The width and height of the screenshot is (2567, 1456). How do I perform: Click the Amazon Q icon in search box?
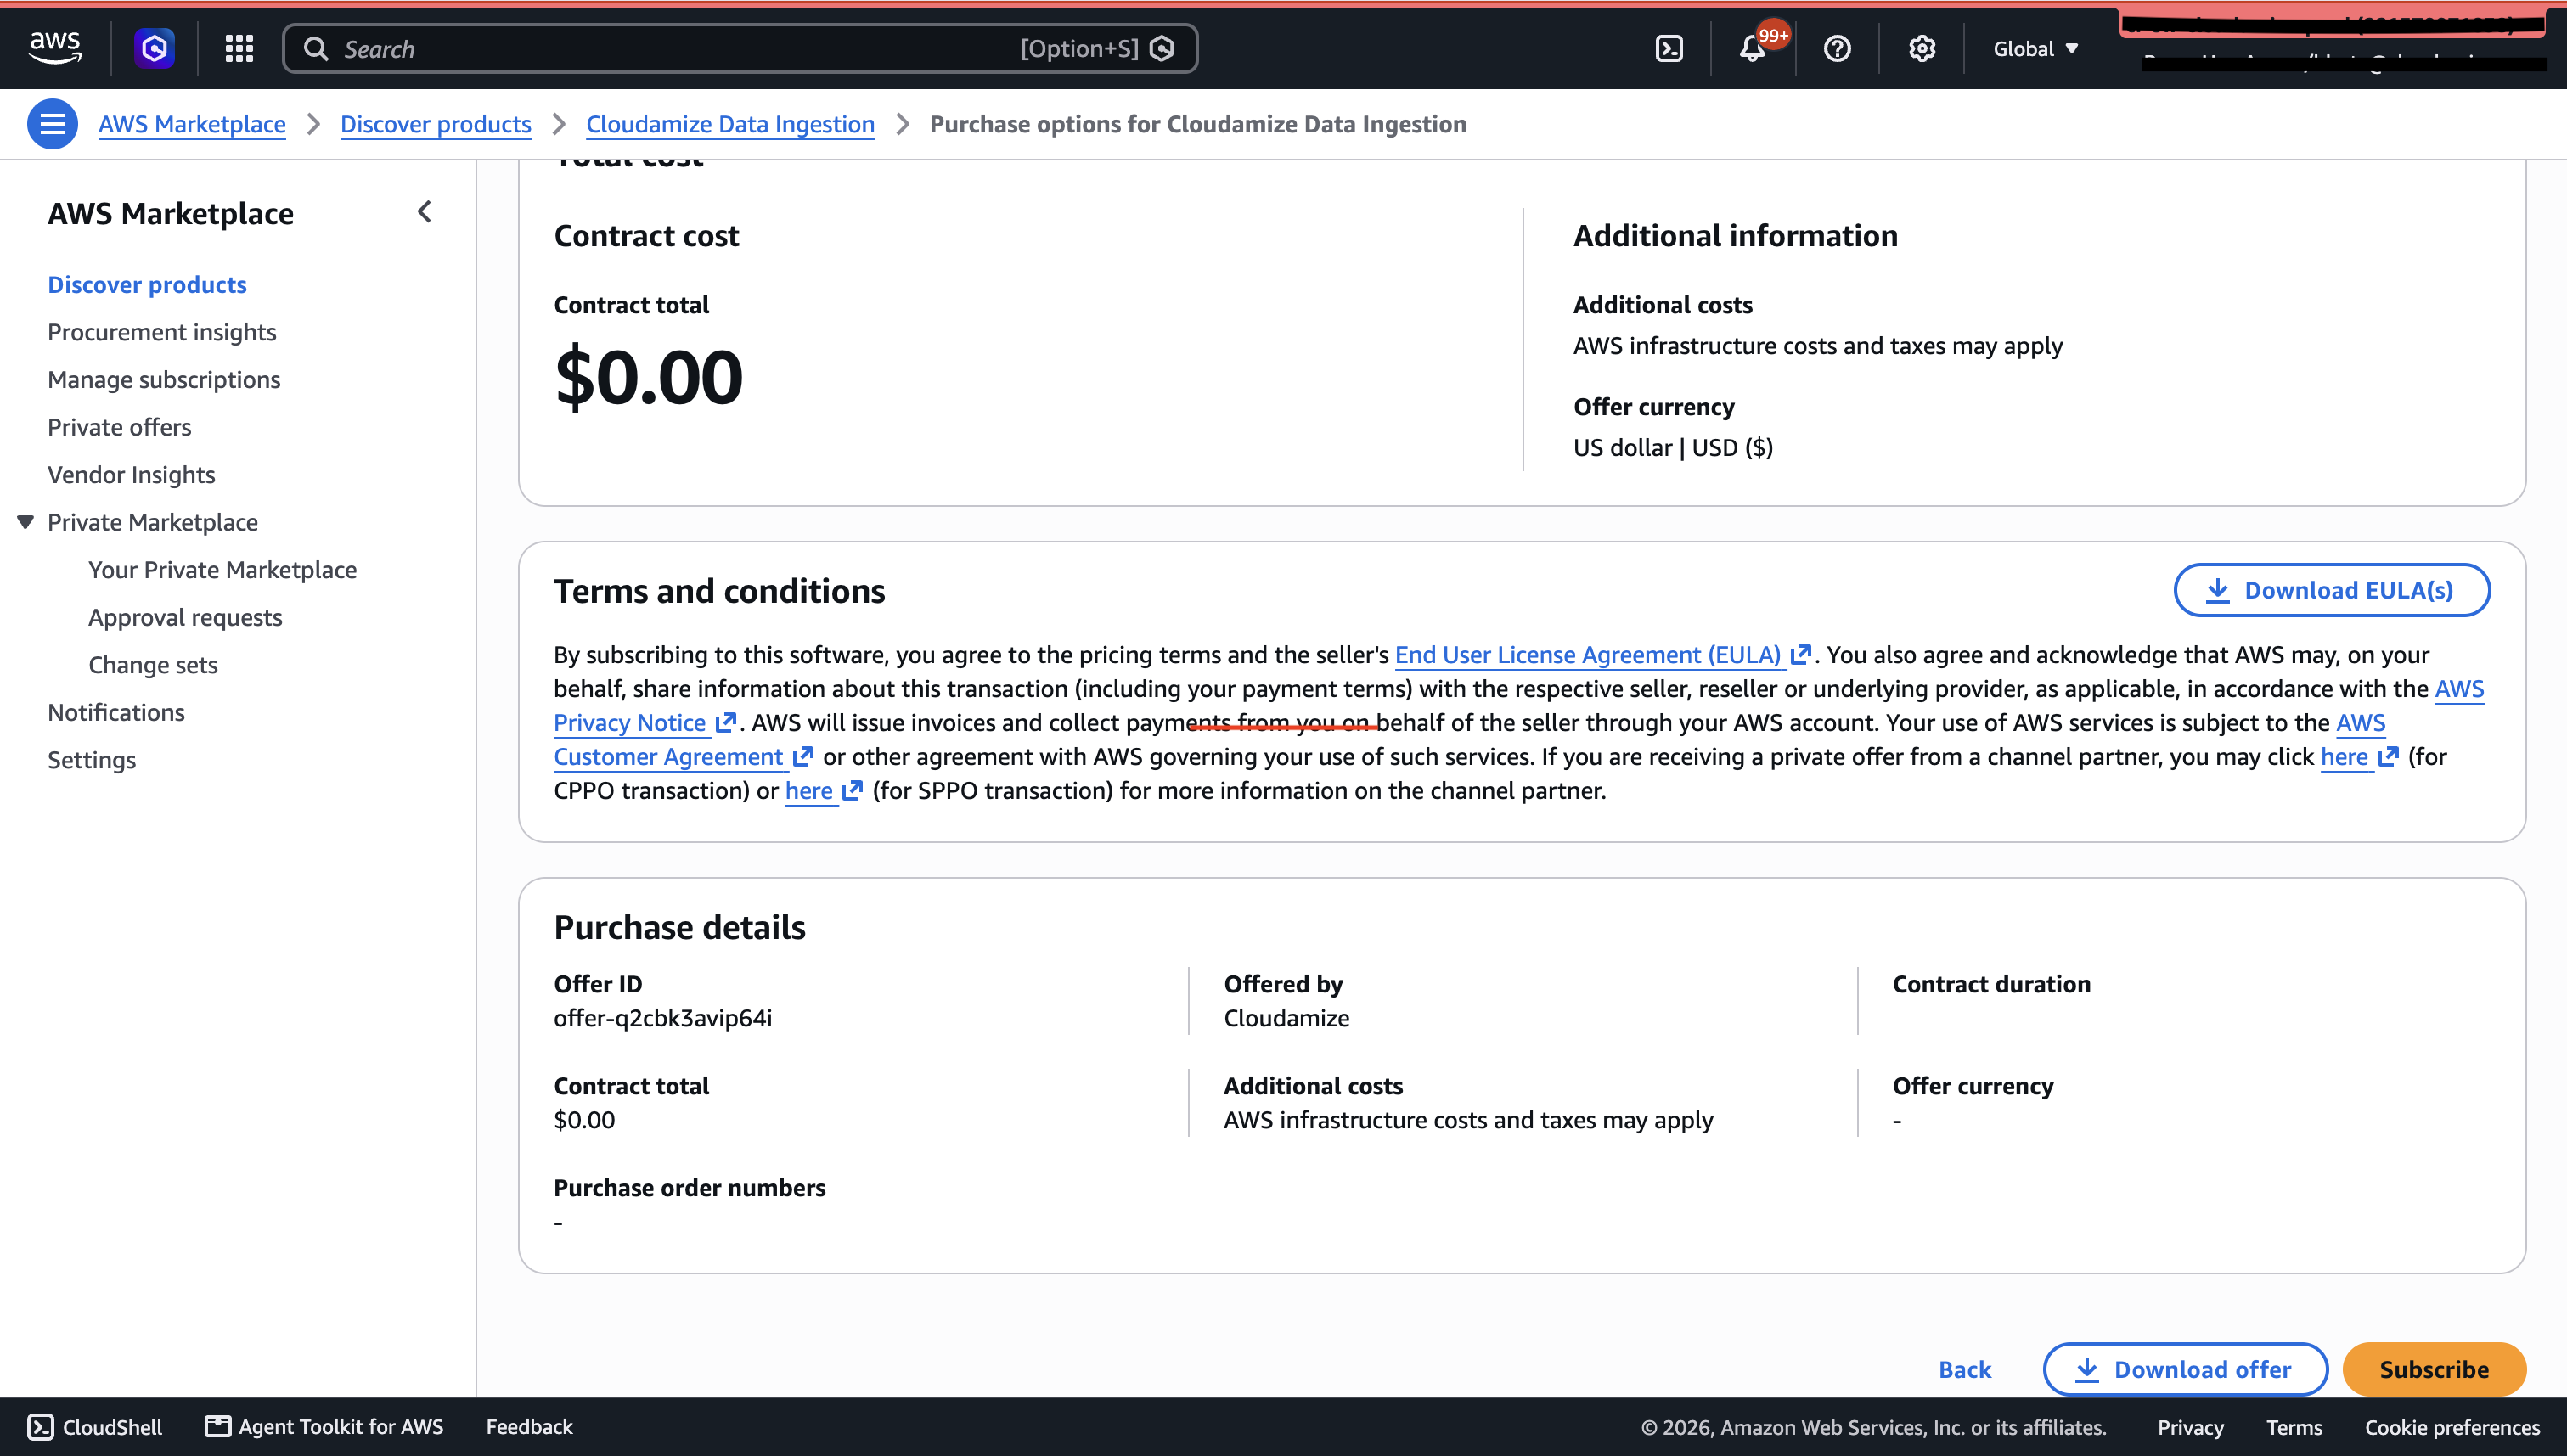[x=1162, y=48]
